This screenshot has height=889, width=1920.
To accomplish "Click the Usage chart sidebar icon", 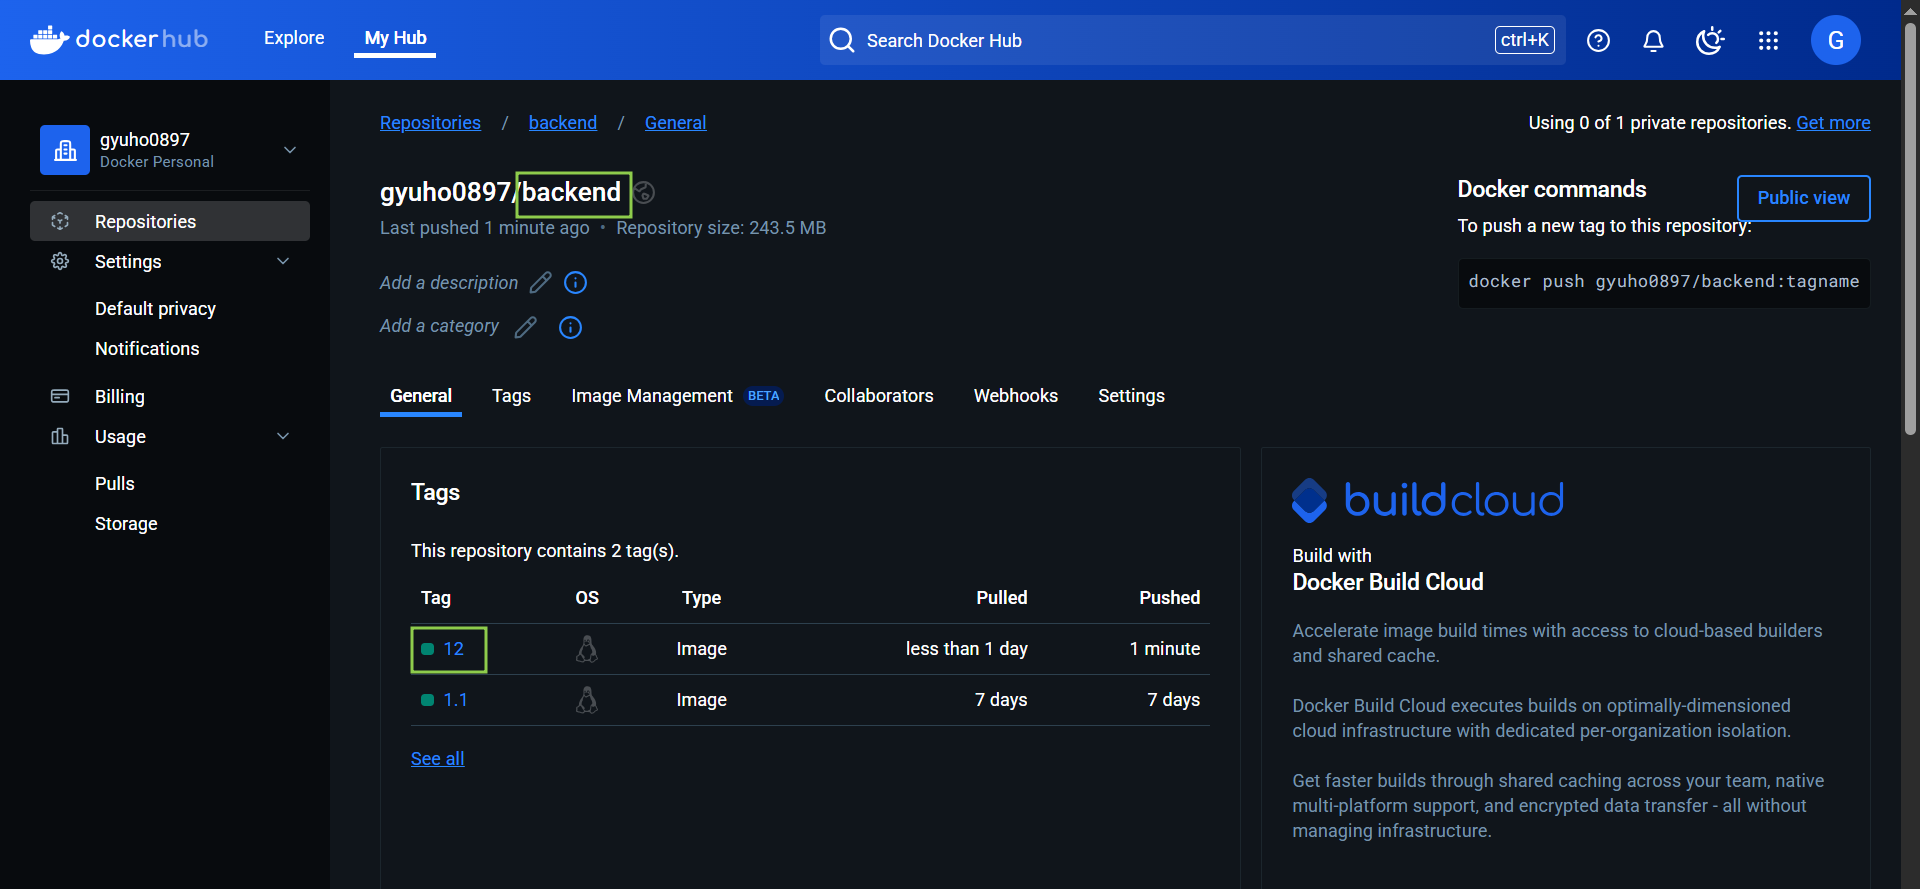I will pyautogui.click(x=60, y=436).
